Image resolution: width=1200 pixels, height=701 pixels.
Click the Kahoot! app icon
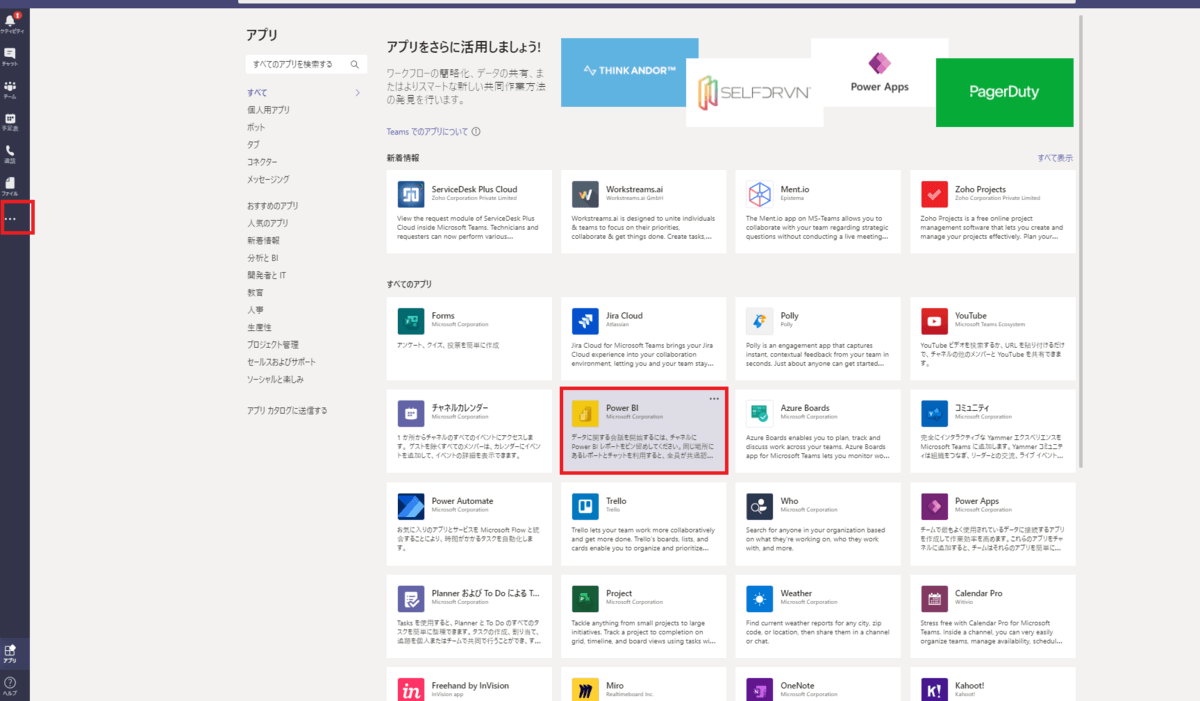(934, 689)
